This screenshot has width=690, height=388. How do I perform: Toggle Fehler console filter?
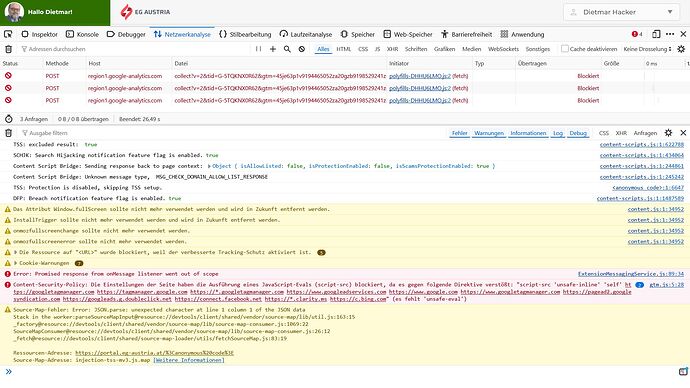coord(459,133)
